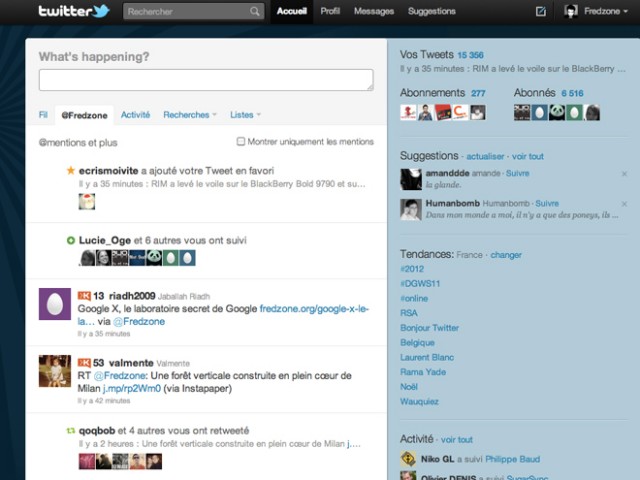640x480 pixels.
Task: Click first avatar under Abonnements
Action: point(408,112)
